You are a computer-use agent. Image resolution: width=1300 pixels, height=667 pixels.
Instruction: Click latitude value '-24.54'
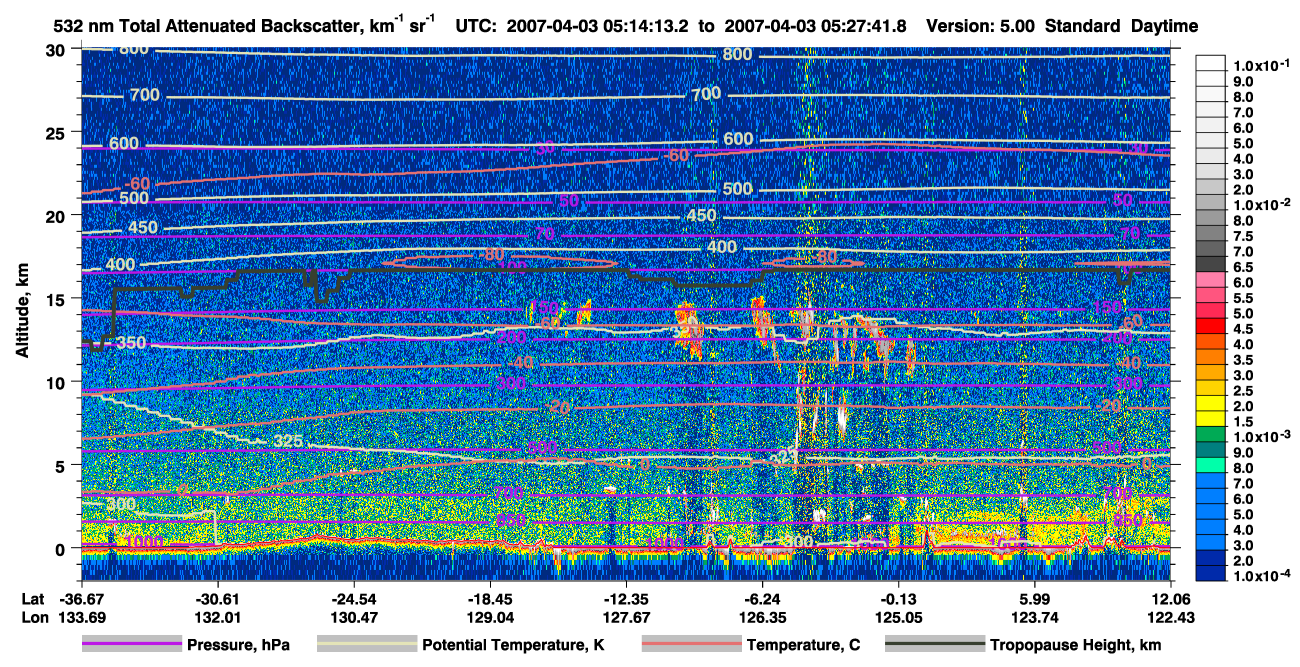point(353,599)
